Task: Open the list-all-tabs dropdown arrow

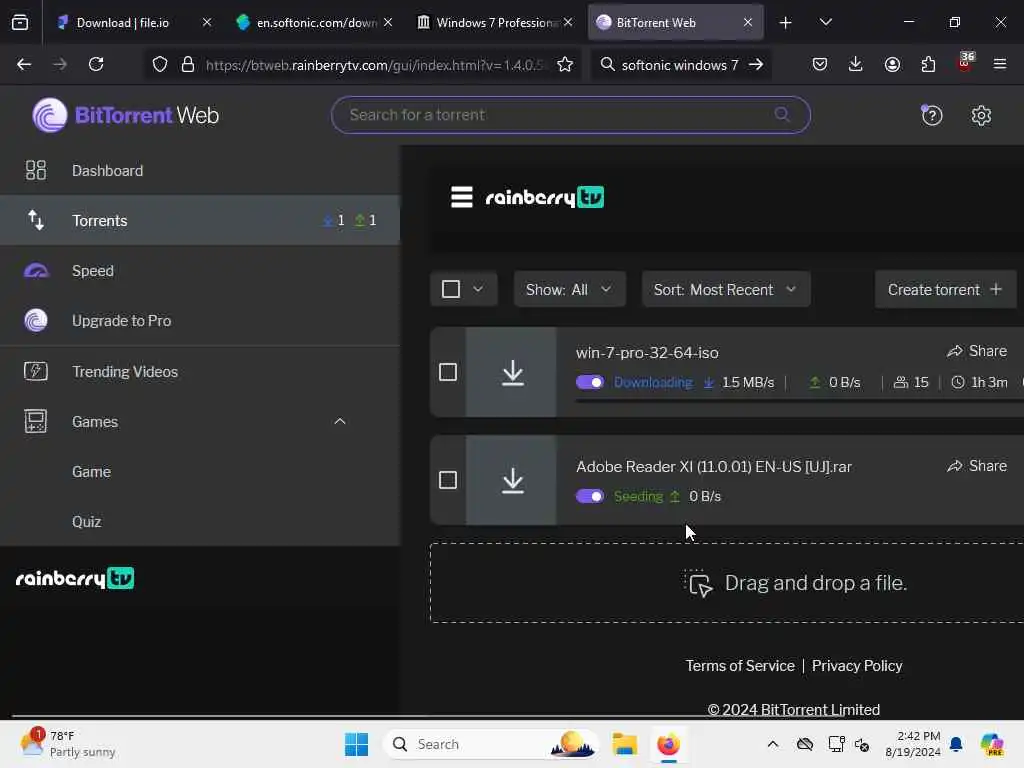Action: (x=825, y=23)
